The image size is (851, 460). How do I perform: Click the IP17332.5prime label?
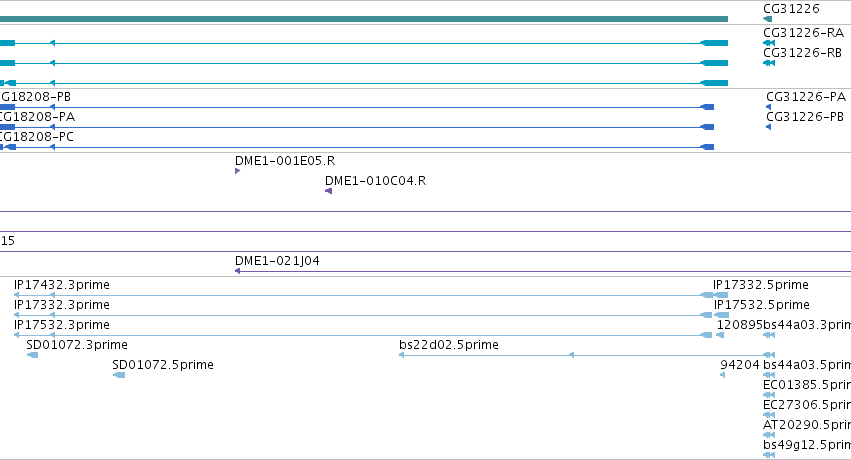tap(761, 285)
